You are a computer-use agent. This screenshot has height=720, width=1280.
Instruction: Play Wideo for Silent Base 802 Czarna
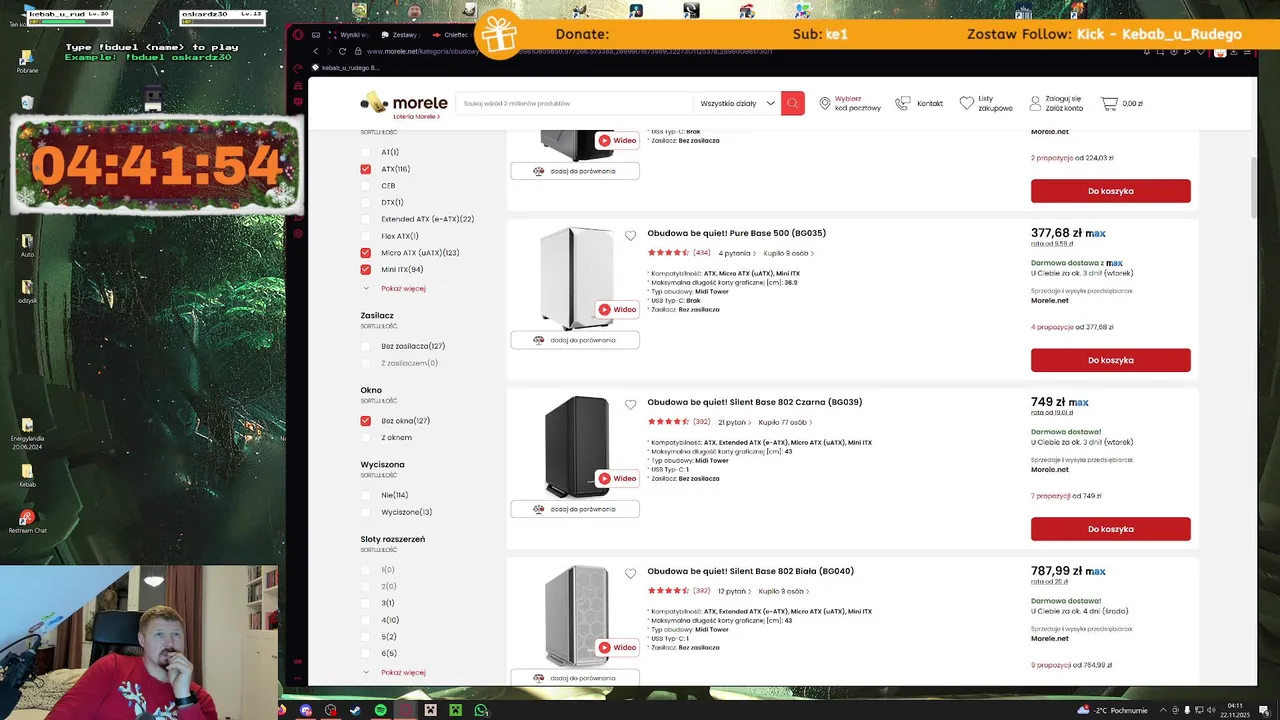coord(617,478)
